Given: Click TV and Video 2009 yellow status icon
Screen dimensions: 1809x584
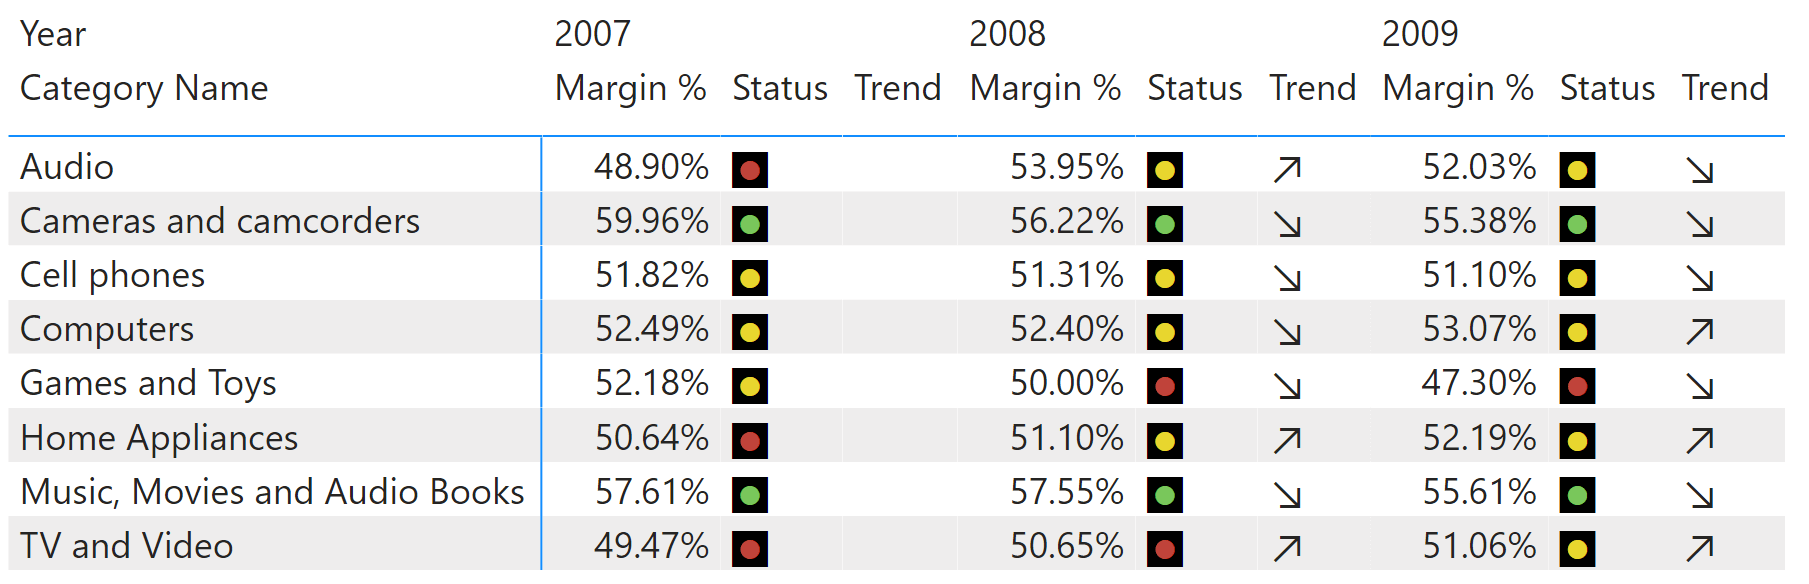Looking at the screenshot, I should tap(1577, 549).
